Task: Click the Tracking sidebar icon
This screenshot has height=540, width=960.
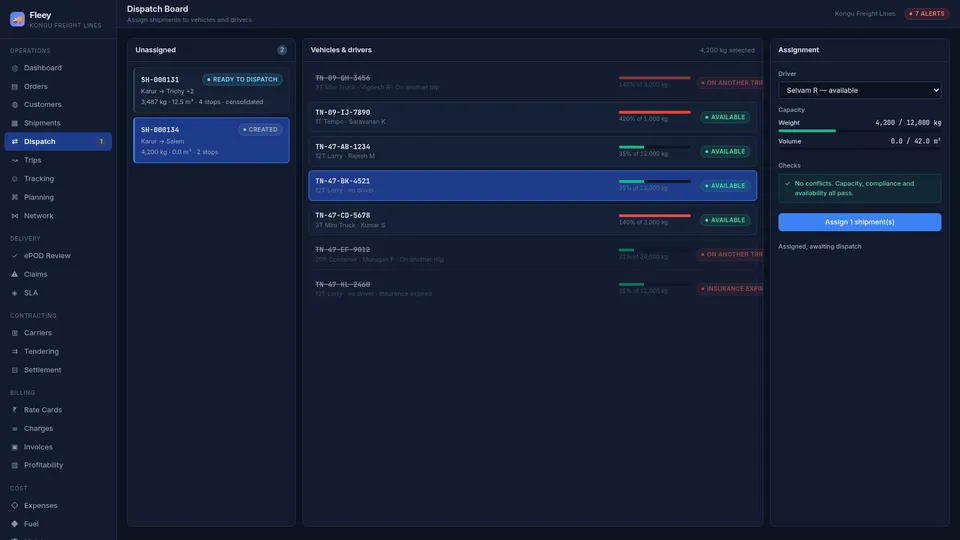Action: click(15, 179)
